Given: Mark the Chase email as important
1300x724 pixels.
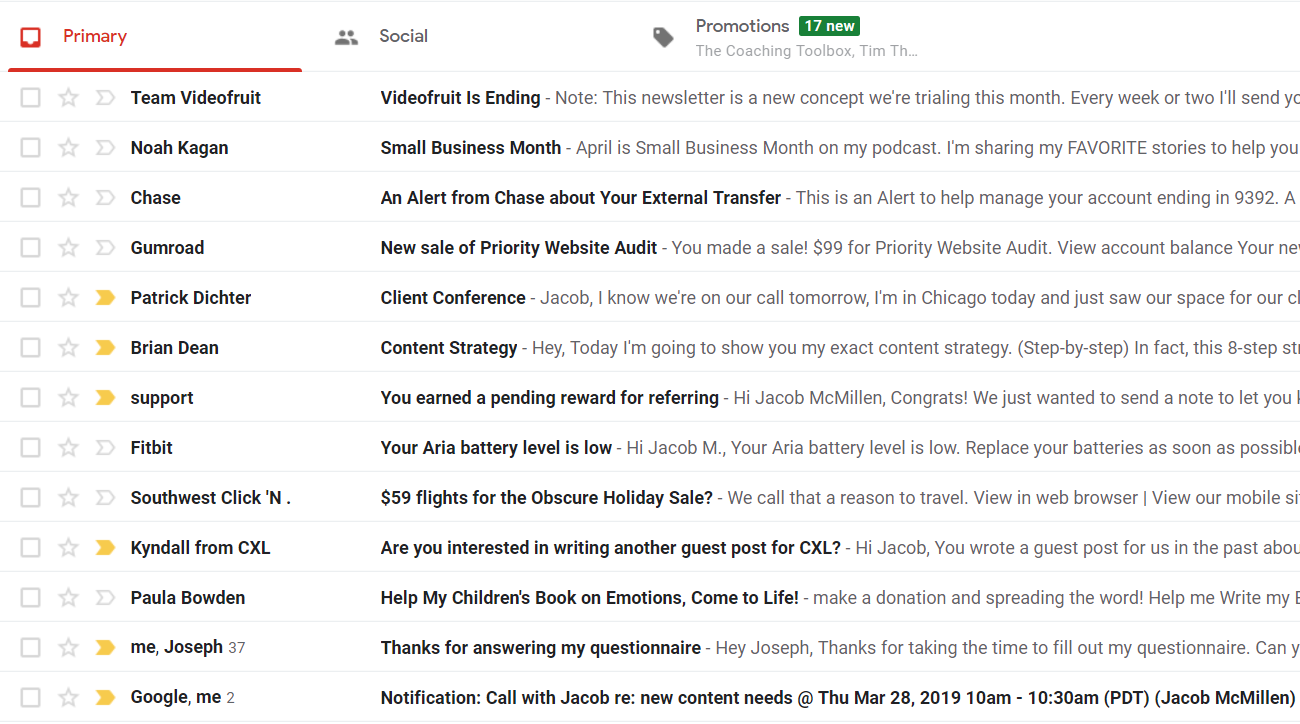Looking at the screenshot, I should (105, 197).
